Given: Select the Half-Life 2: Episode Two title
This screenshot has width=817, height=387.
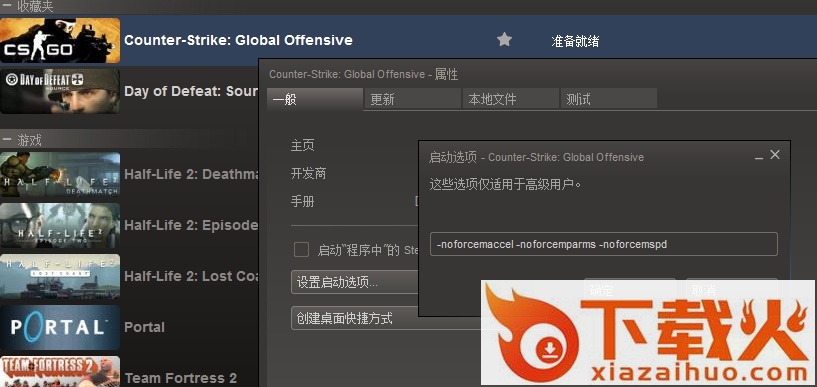Looking at the screenshot, I should (191, 225).
